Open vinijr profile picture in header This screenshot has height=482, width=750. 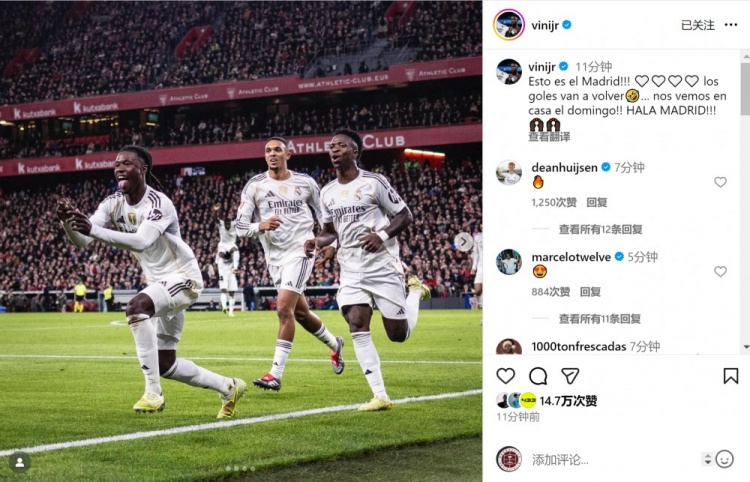tap(509, 25)
